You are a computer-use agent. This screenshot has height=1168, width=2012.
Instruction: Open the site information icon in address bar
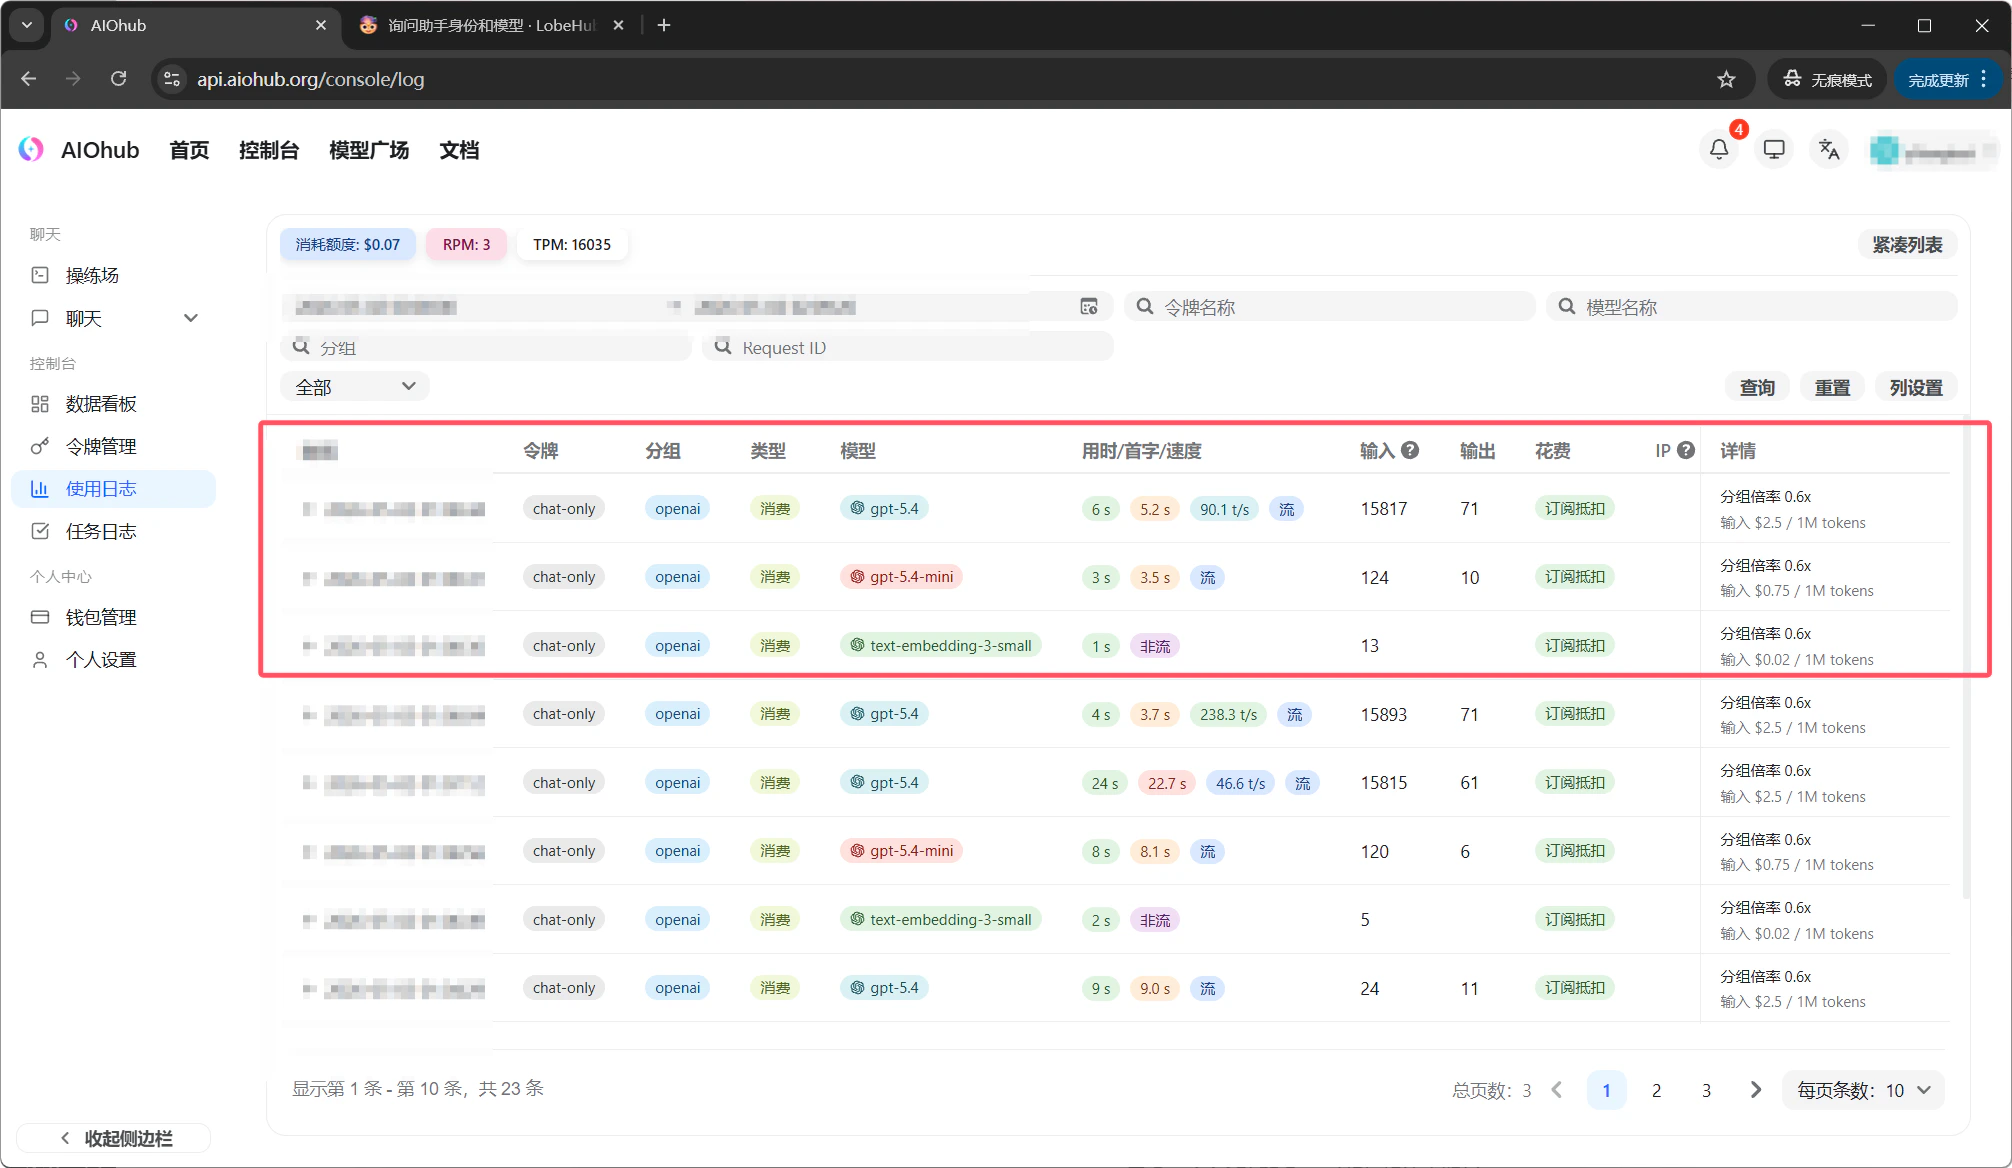coord(172,79)
